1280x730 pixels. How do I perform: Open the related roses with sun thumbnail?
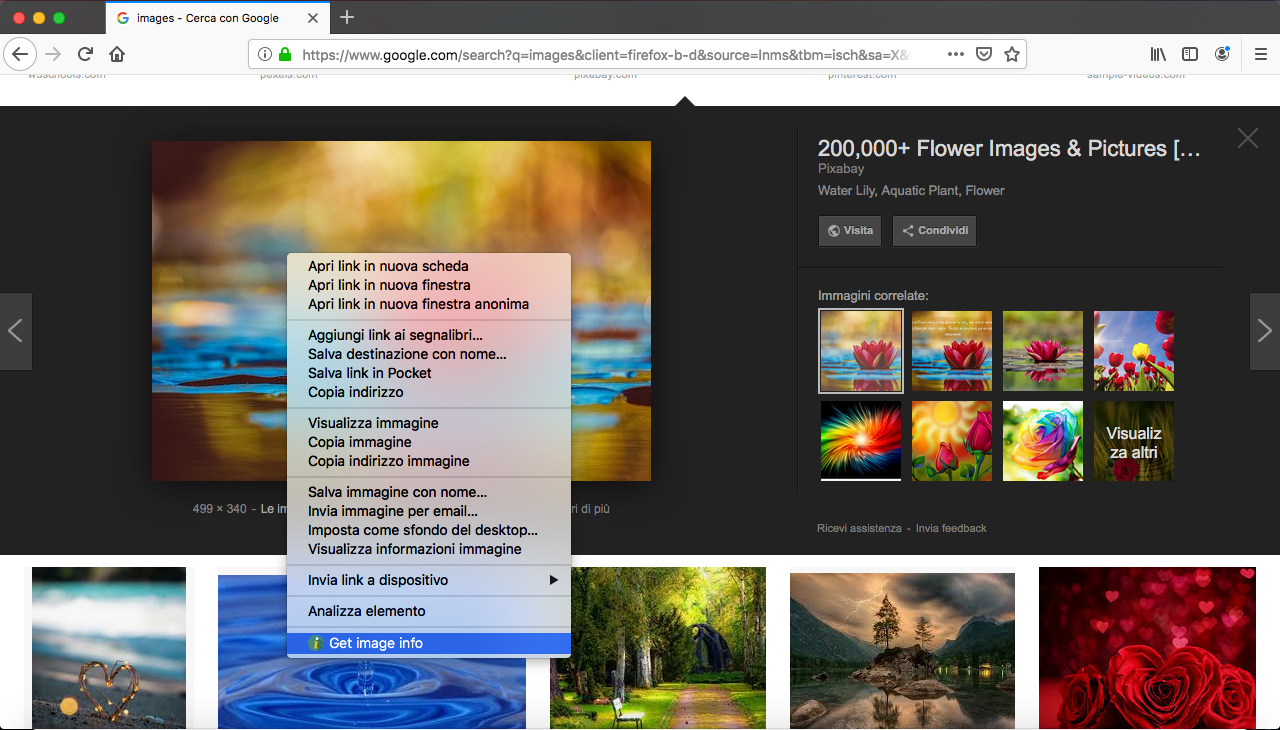pos(952,441)
